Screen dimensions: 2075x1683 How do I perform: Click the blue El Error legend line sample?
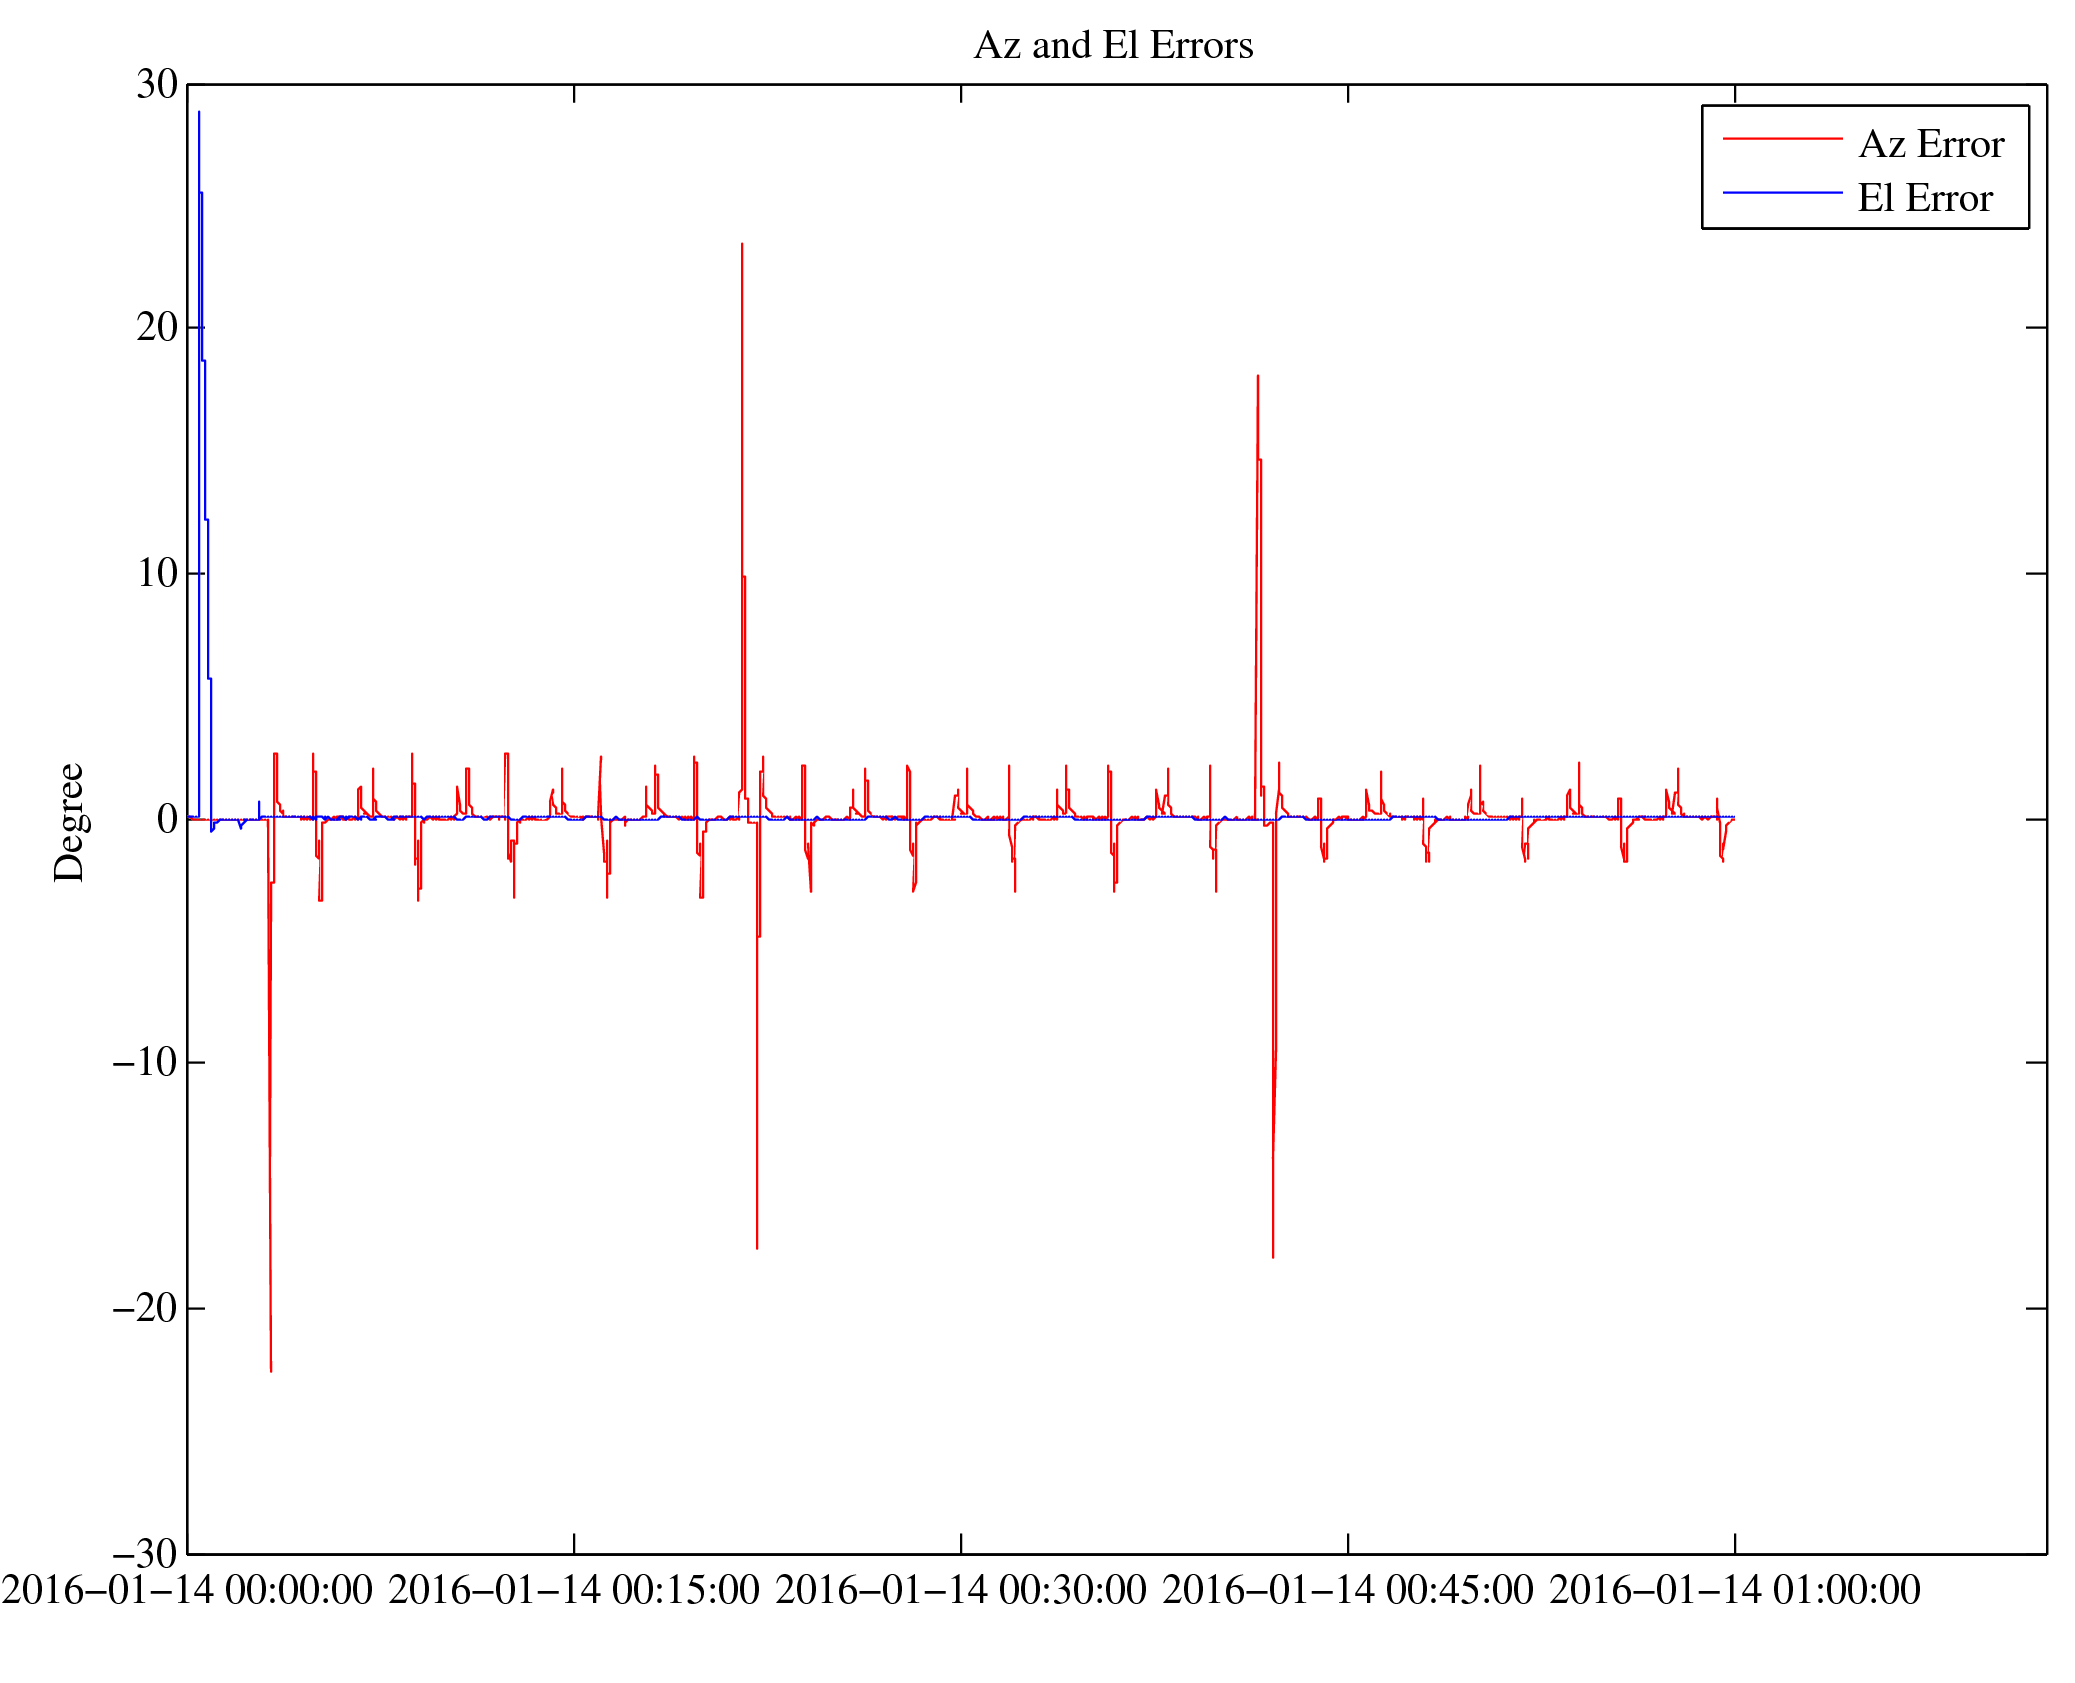point(1781,192)
